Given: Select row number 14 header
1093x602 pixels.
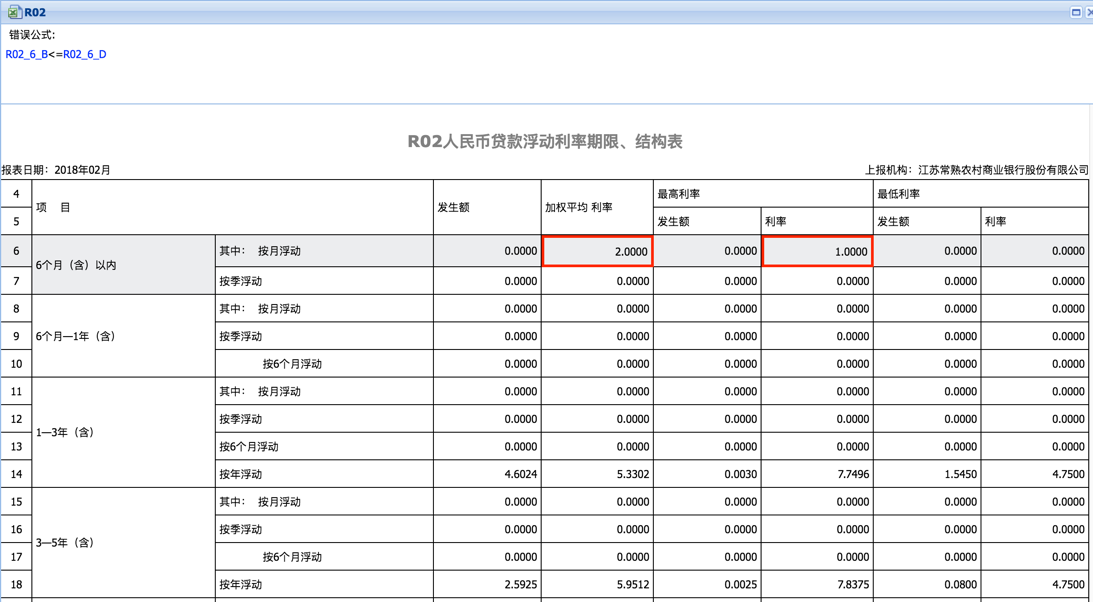Looking at the screenshot, I should (x=16, y=474).
